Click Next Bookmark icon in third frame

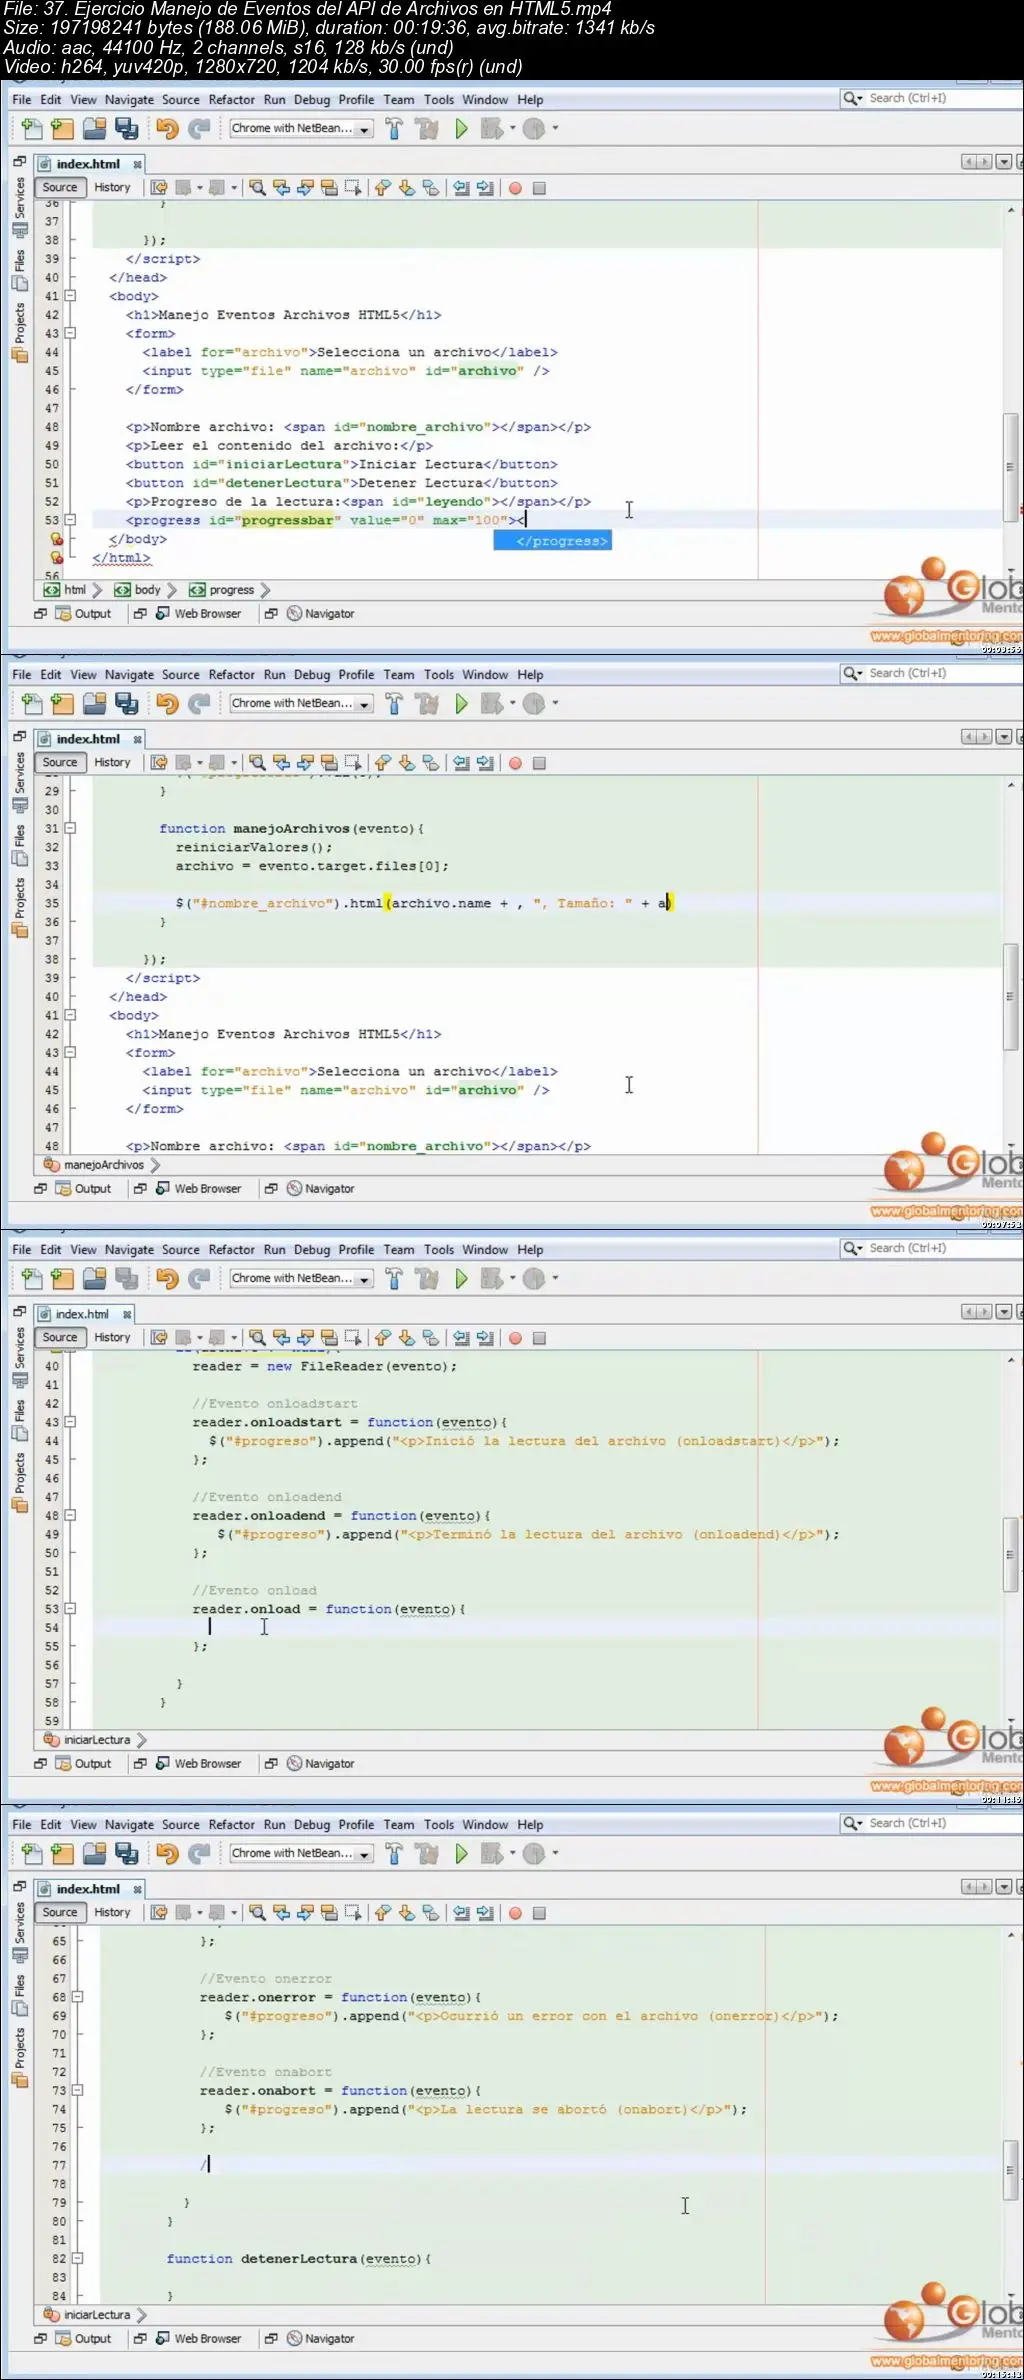[x=407, y=1338]
